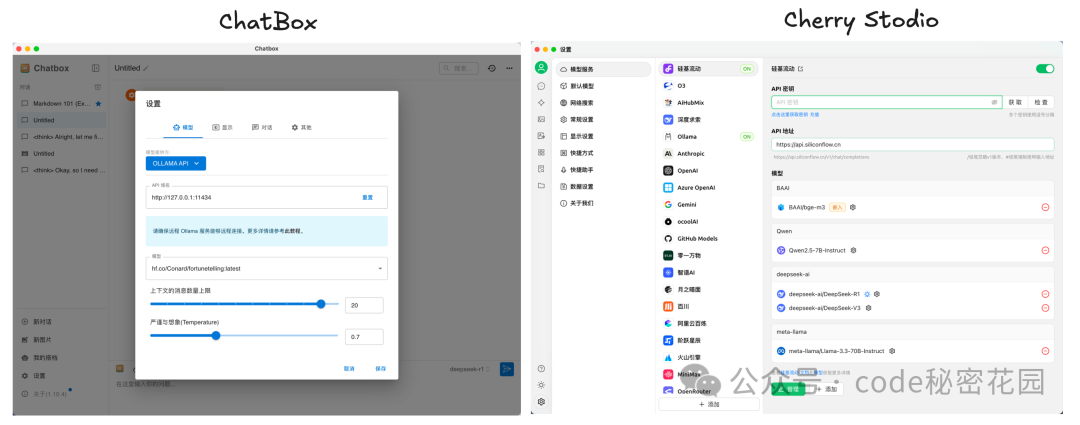Viewport: 1080px width, 425px height.
Task: Select 默认模型 in Cherry Studio settings menu
Action: [x=603, y=86]
